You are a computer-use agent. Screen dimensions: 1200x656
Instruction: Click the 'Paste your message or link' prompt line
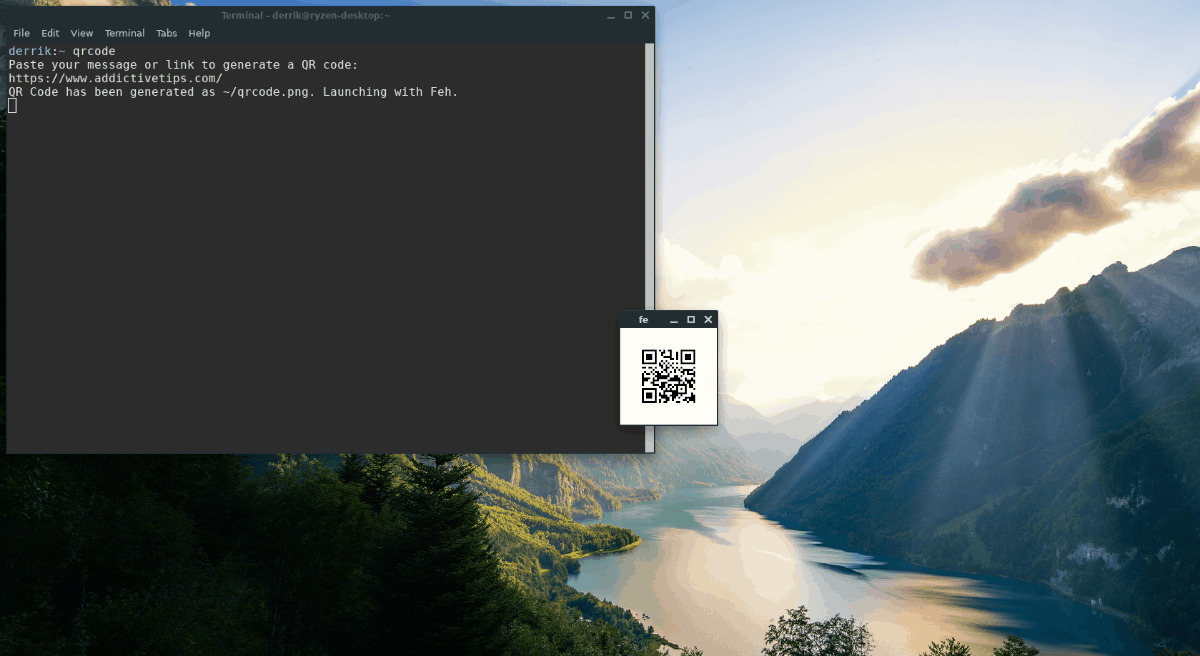[183, 64]
